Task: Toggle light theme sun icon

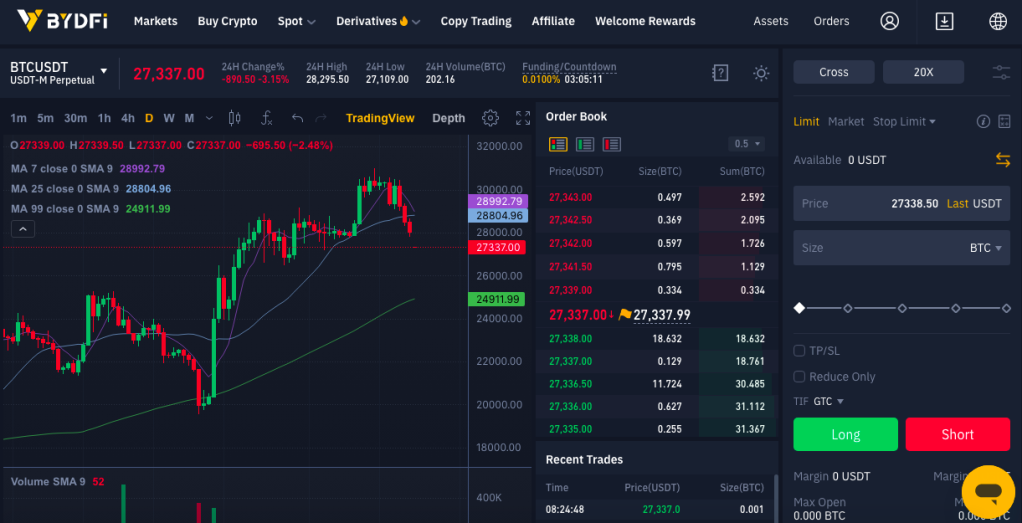Action: coord(761,73)
